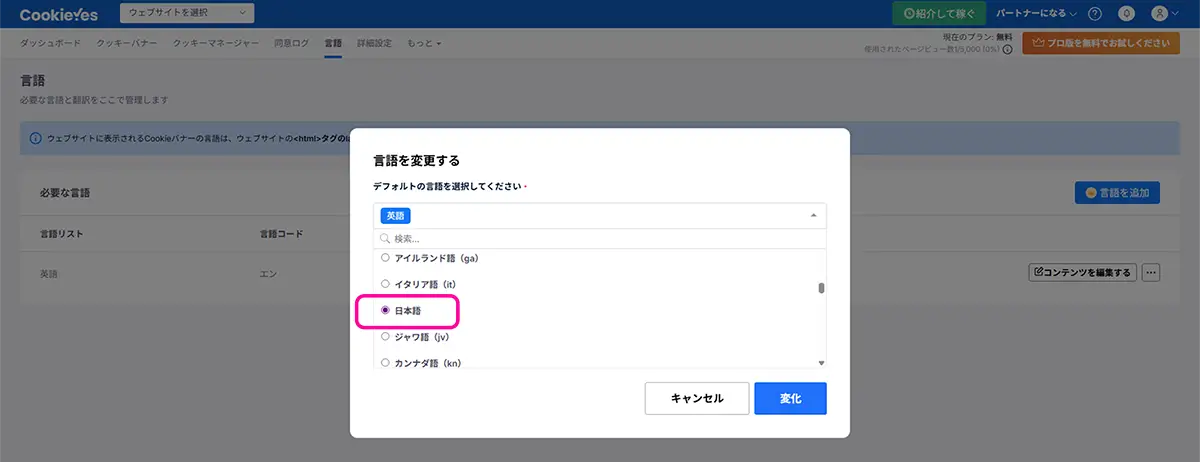Go to the ダッシュボード tab
1200x462 pixels.
pyautogui.click(x=52, y=44)
